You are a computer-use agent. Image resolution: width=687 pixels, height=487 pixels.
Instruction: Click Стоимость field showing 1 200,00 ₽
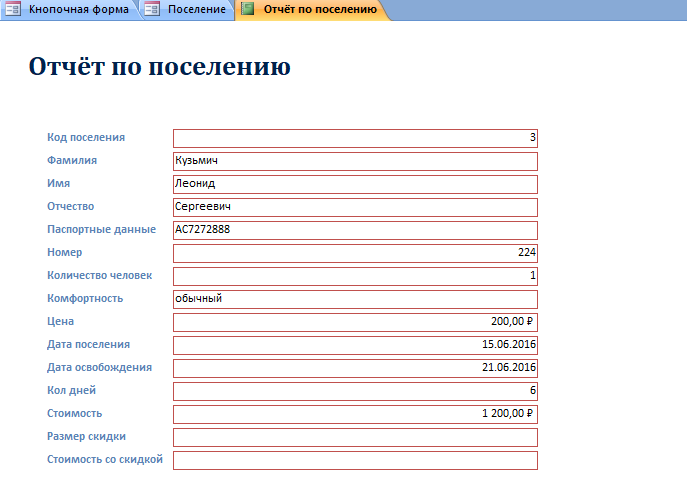click(355, 414)
